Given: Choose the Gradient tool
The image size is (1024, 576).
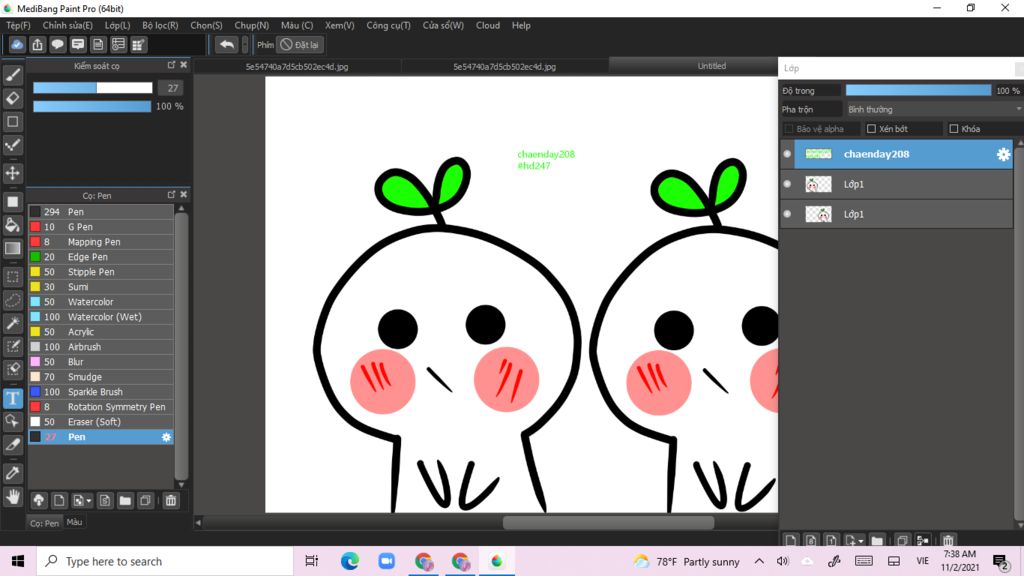Looking at the screenshot, I should 12,248.
